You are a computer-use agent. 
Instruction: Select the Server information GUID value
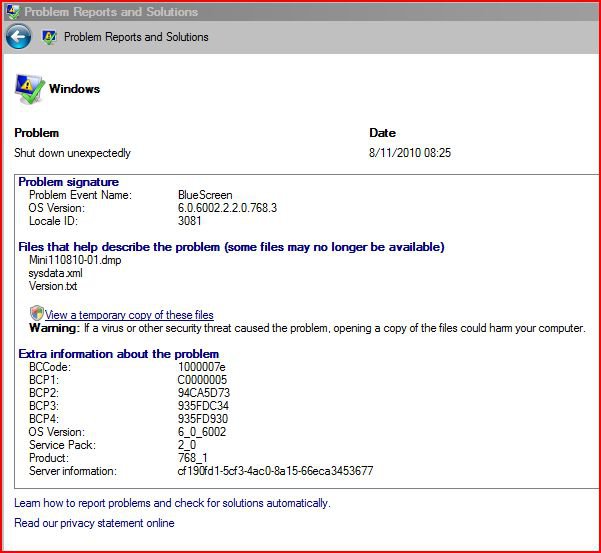pyautogui.click(x=275, y=471)
